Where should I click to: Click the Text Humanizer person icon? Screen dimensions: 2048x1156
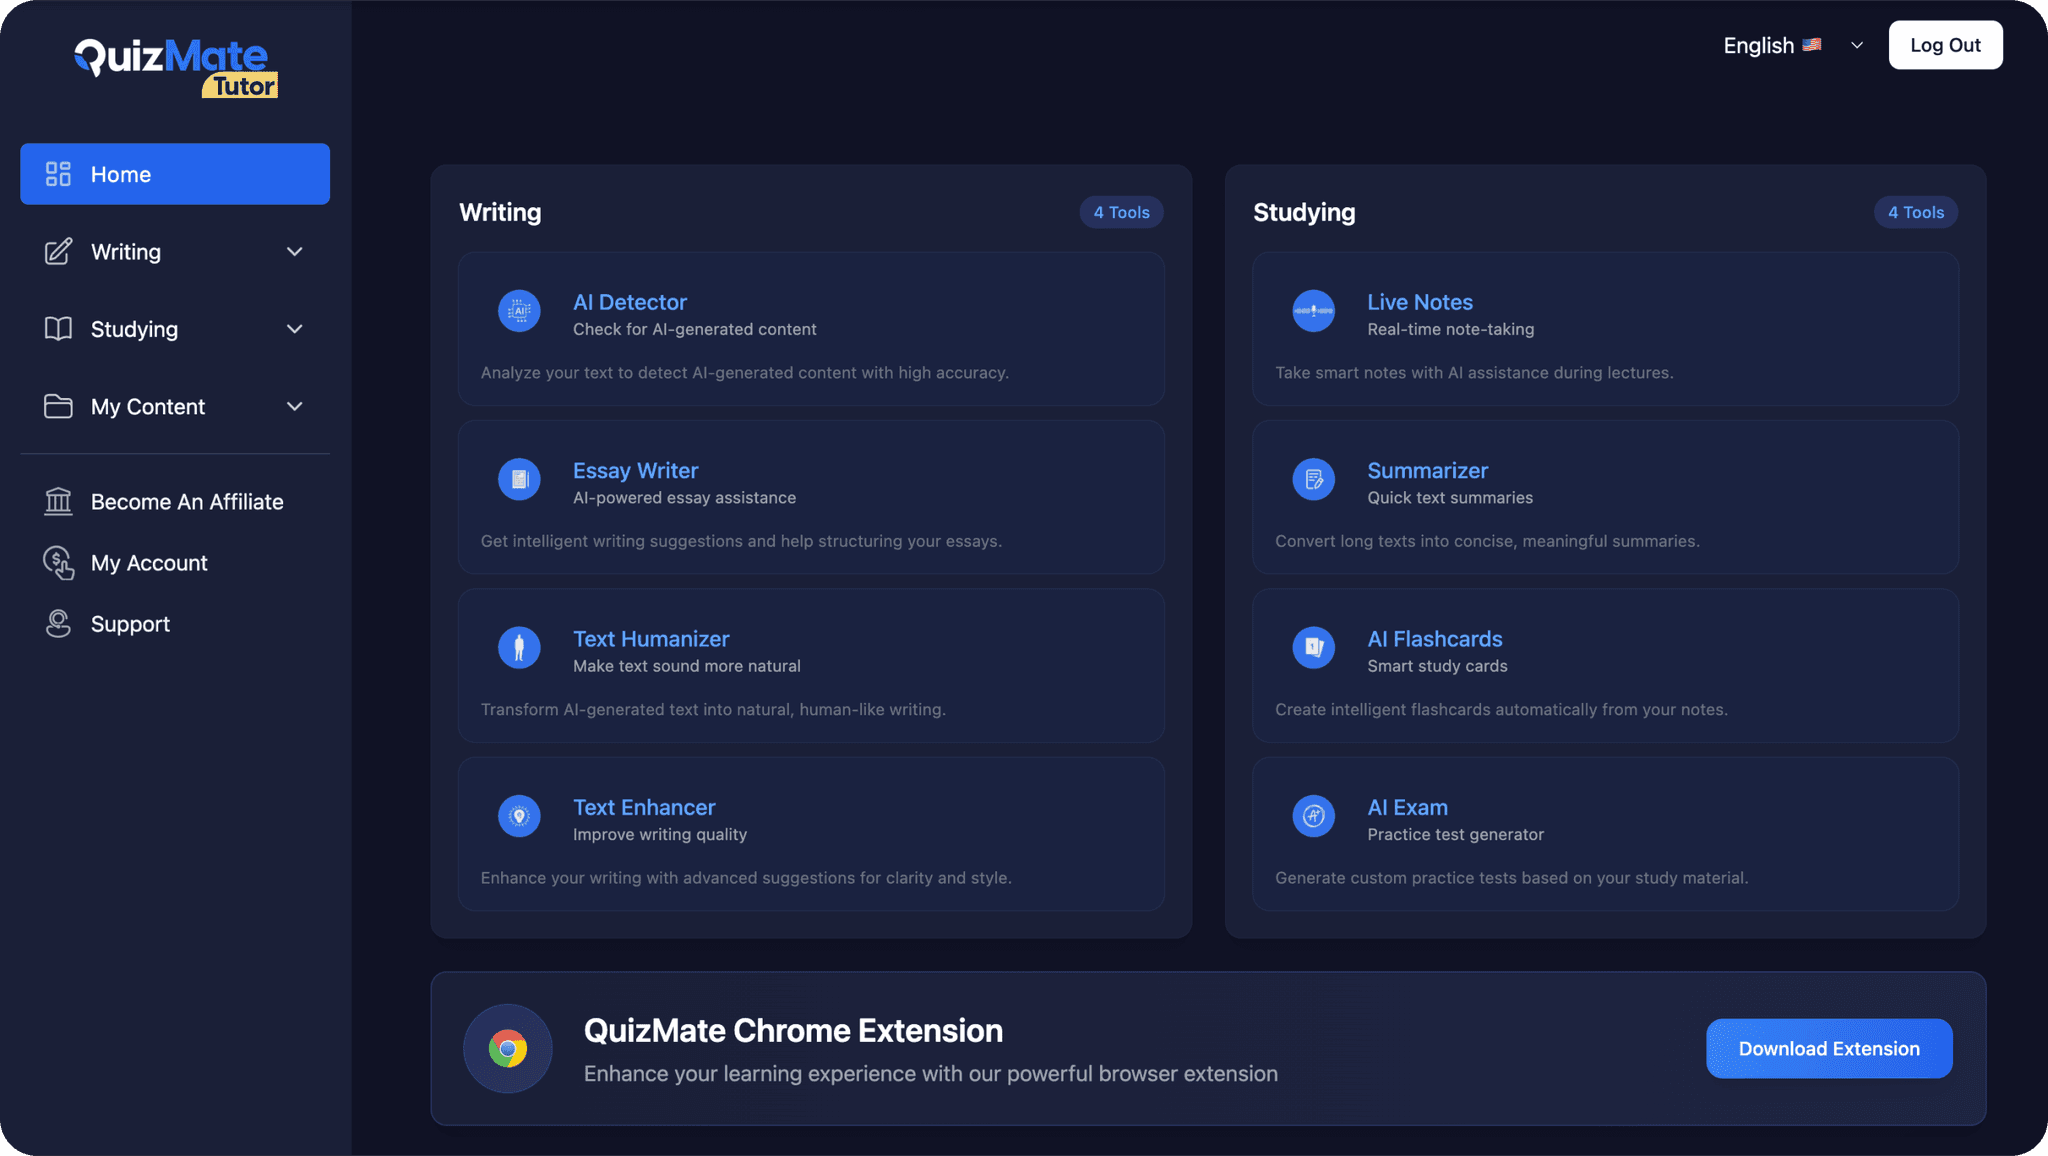click(519, 647)
